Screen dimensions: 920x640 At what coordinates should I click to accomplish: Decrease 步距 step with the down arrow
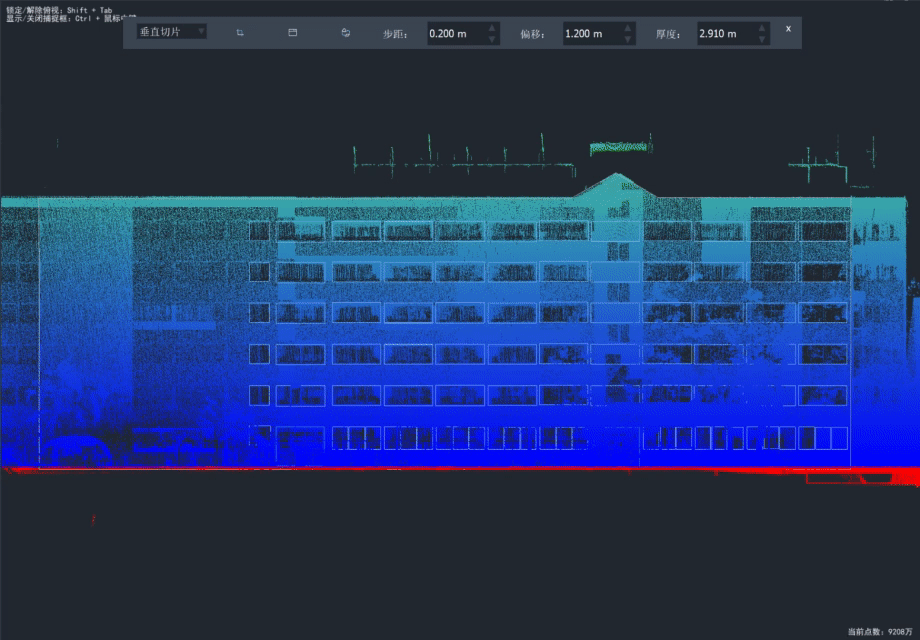[x=493, y=40]
